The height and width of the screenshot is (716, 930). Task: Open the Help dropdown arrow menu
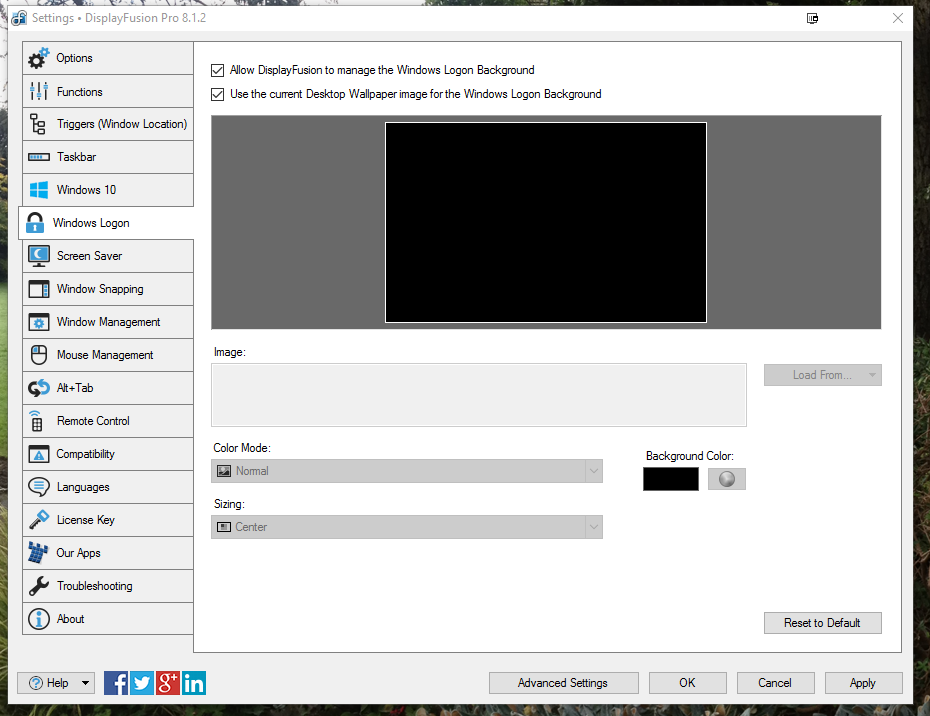(85, 683)
